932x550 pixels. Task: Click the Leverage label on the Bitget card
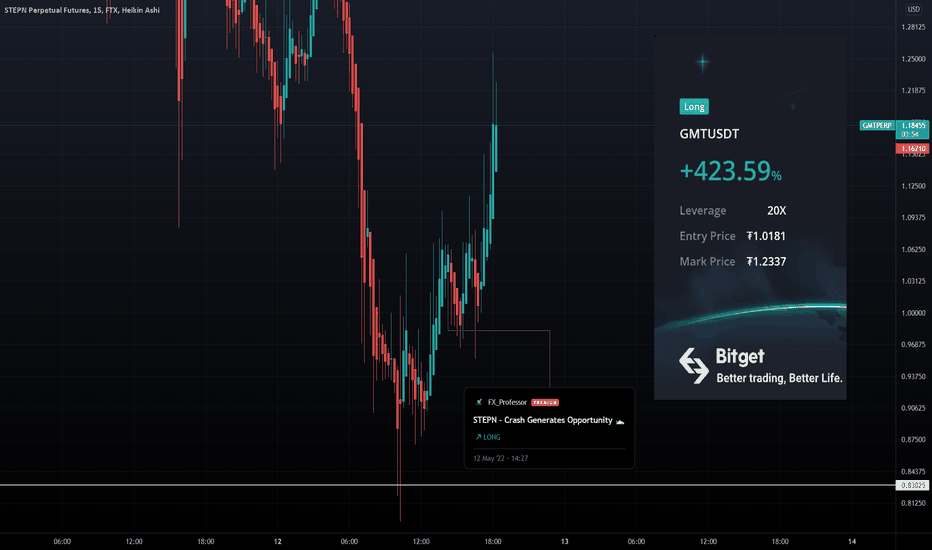[x=703, y=210]
